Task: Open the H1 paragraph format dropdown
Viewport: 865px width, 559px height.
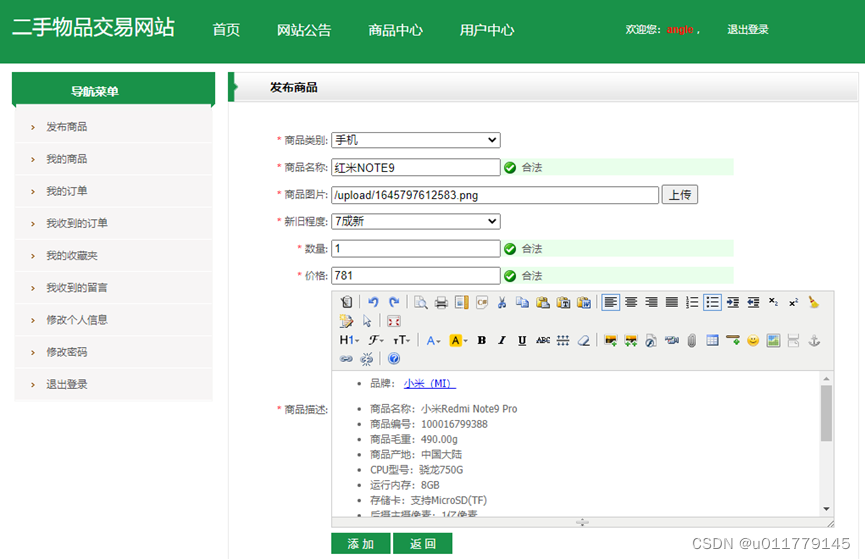Action: point(349,340)
